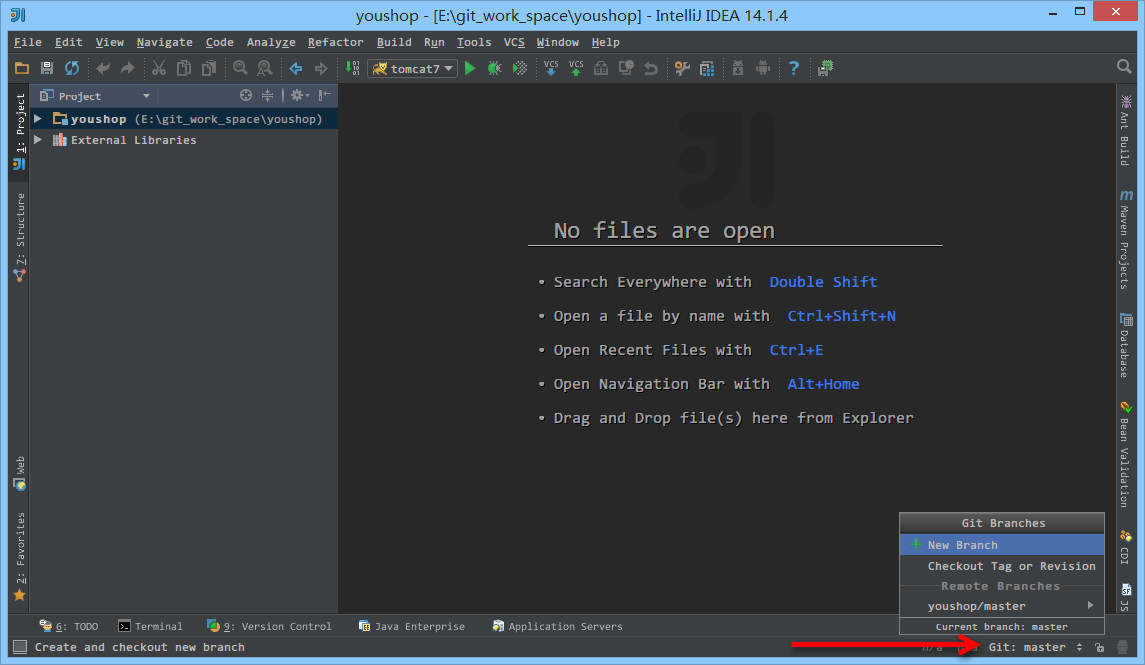Toggle the Hector inspector icon in status bar
Image resolution: width=1145 pixels, height=665 pixels.
[1123, 648]
